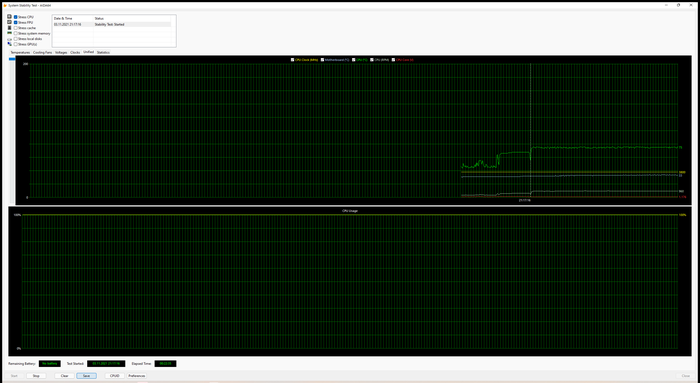
Task: Click the memory module icon beside Stress system memory
Action: (x=9, y=33)
